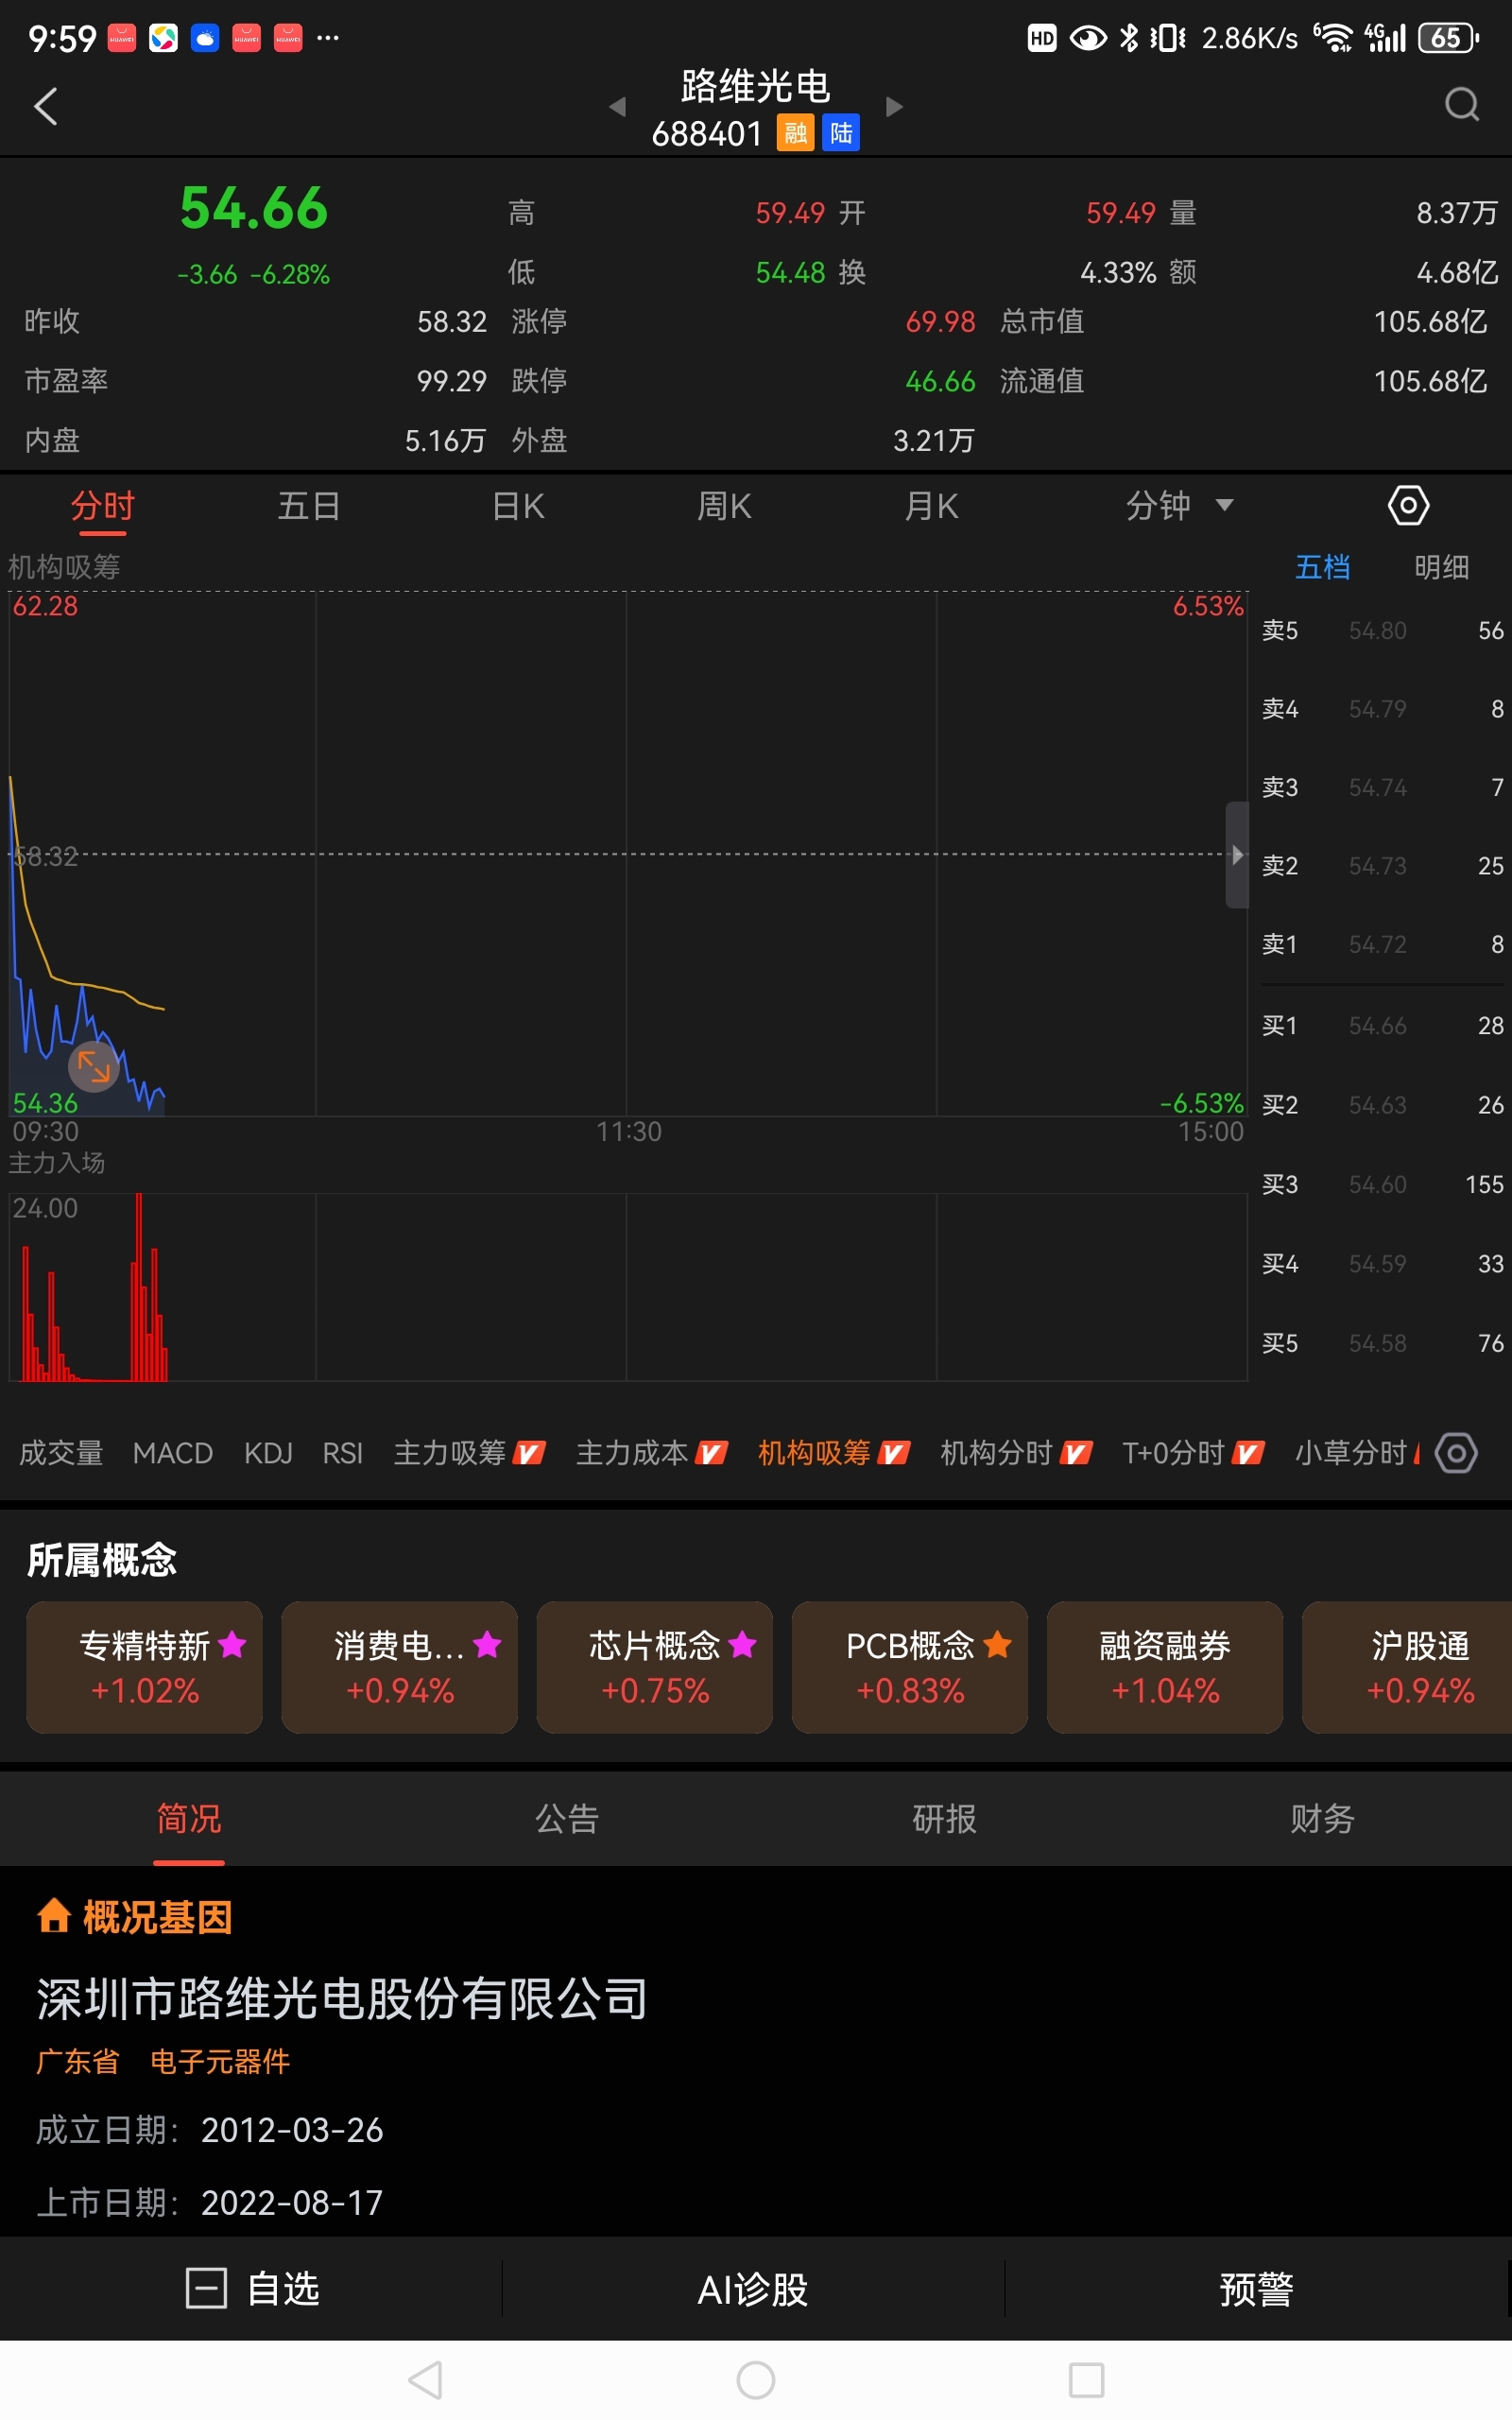Tap the 自选 minus-box icon
Viewport: 1512px width, 2420px height.
tap(206, 2288)
